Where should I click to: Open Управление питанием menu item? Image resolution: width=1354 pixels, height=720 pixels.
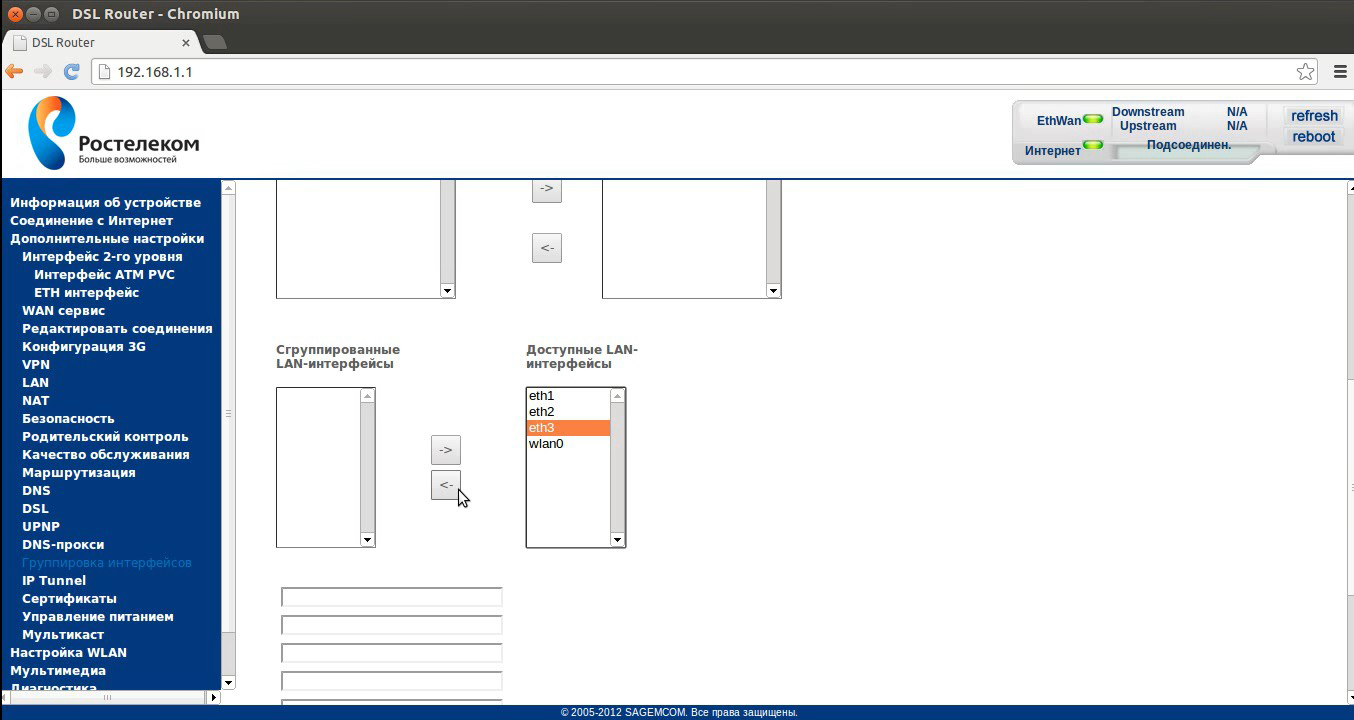[x=98, y=616]
